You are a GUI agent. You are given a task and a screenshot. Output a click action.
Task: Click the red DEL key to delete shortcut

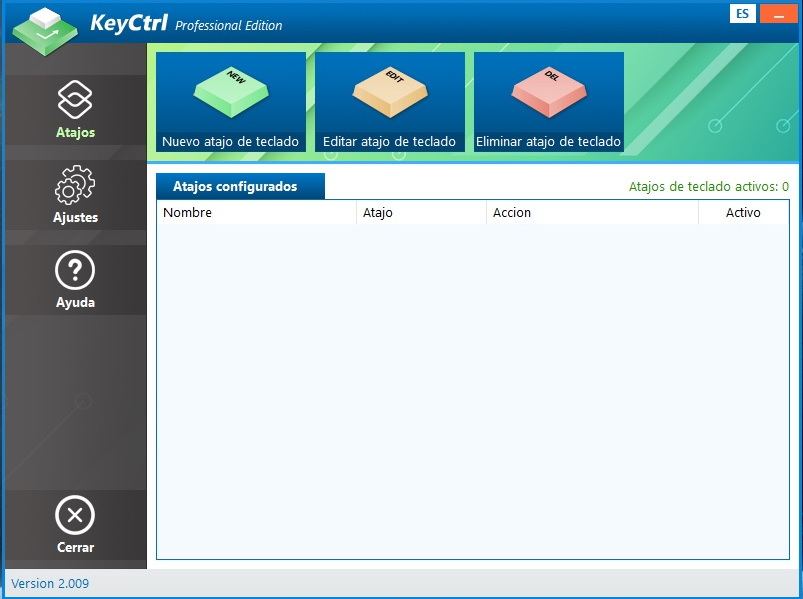pyautogui.click(x=548, y=102)
